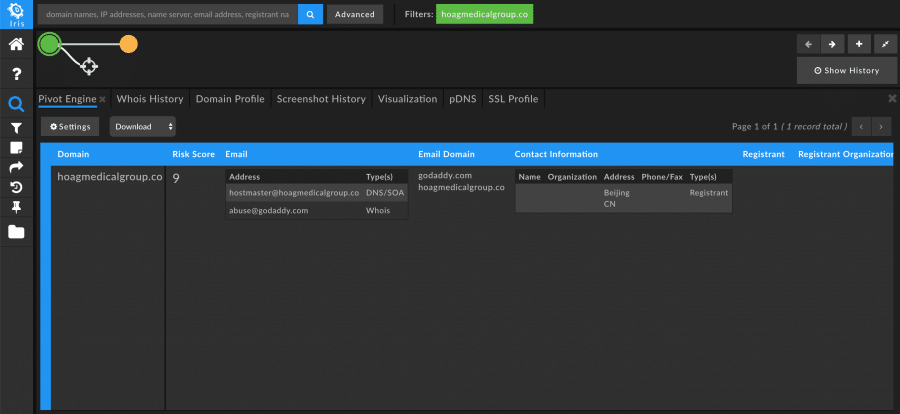Image resolution: width=900 pixels, height=414 pixels.
Task: Open the Visualization tab
Action: [x=408, y=99]
